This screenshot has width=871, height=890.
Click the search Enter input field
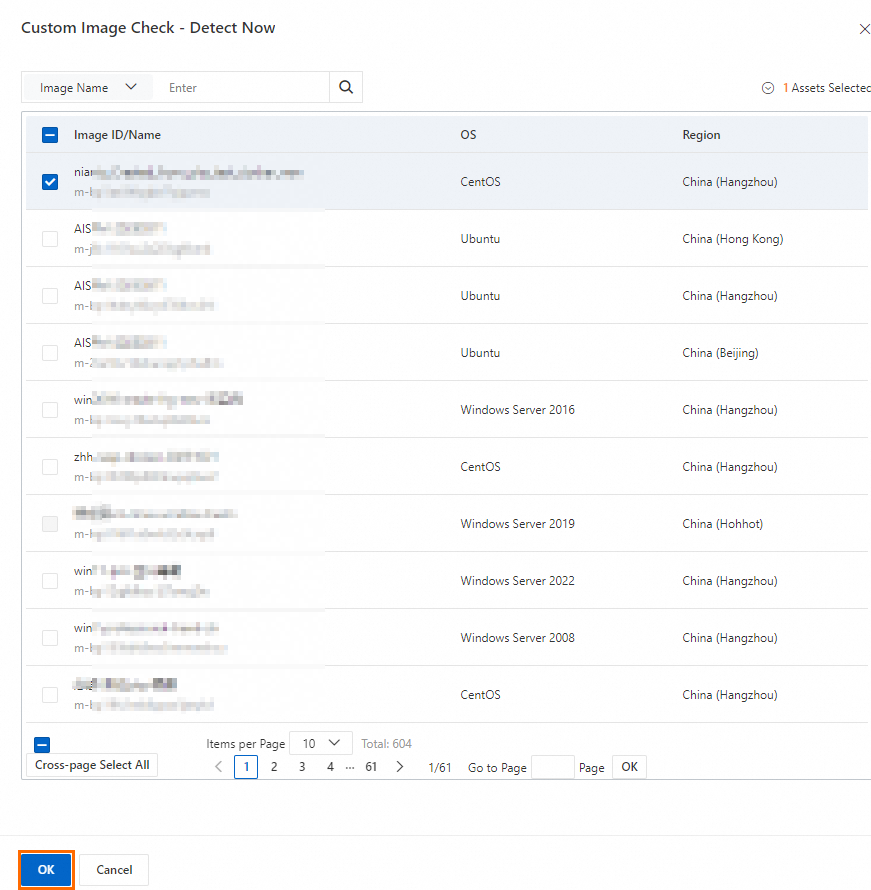point(241,87)
